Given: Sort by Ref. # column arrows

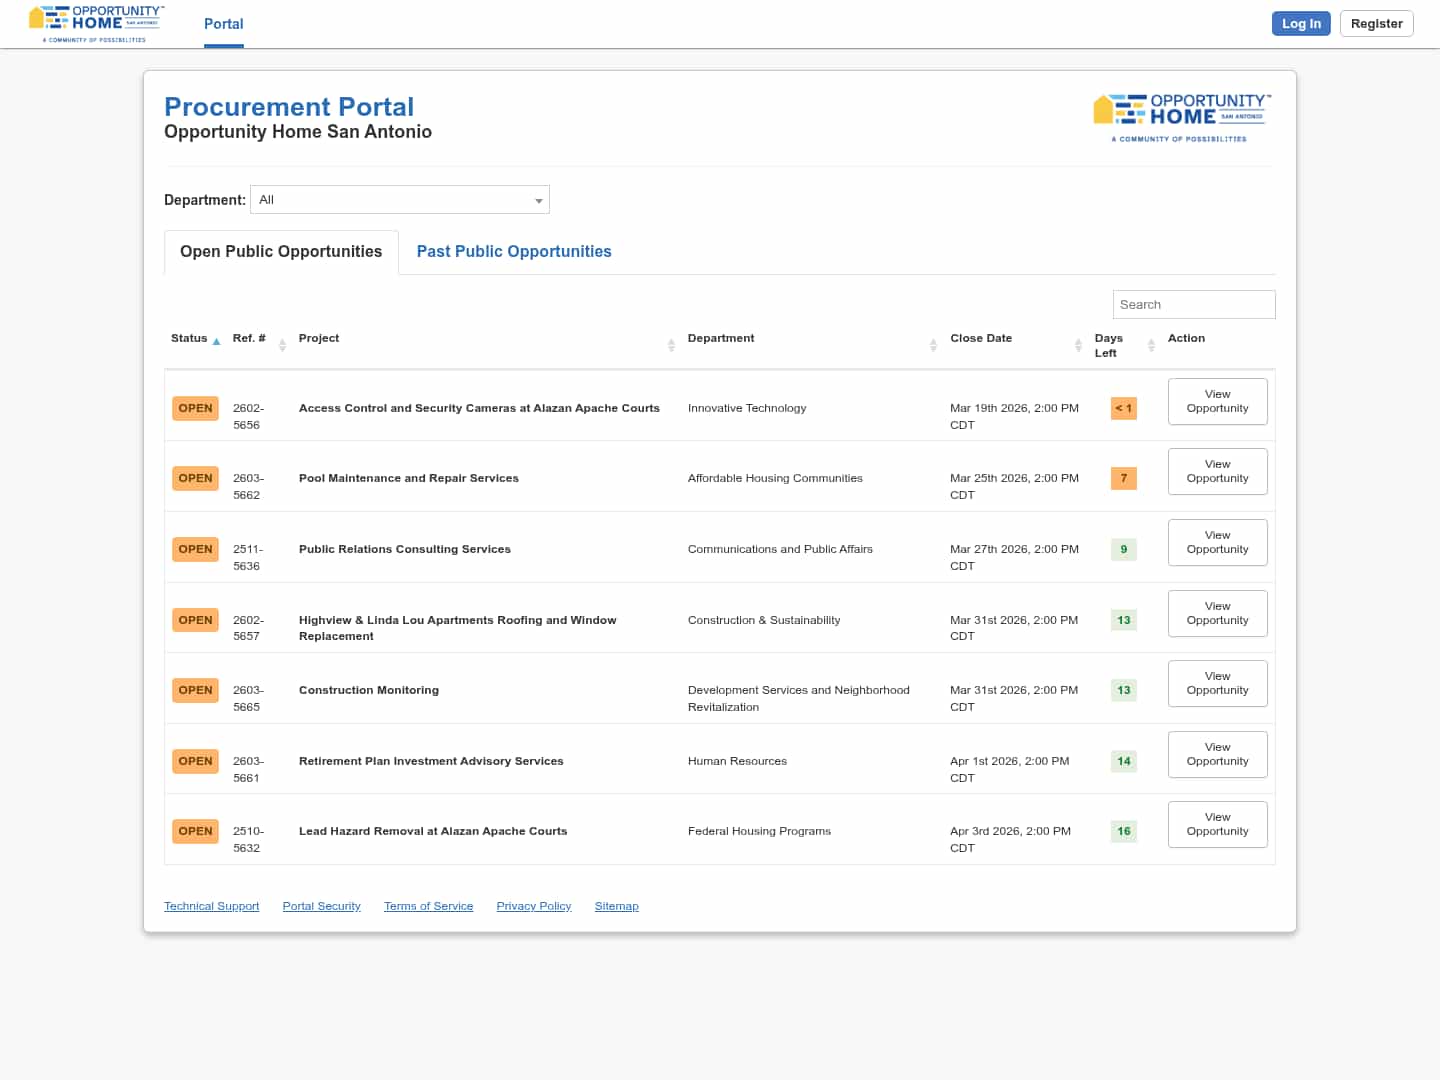Looking at the screenshot, I should pyautogui.click(x=282, y=345).
